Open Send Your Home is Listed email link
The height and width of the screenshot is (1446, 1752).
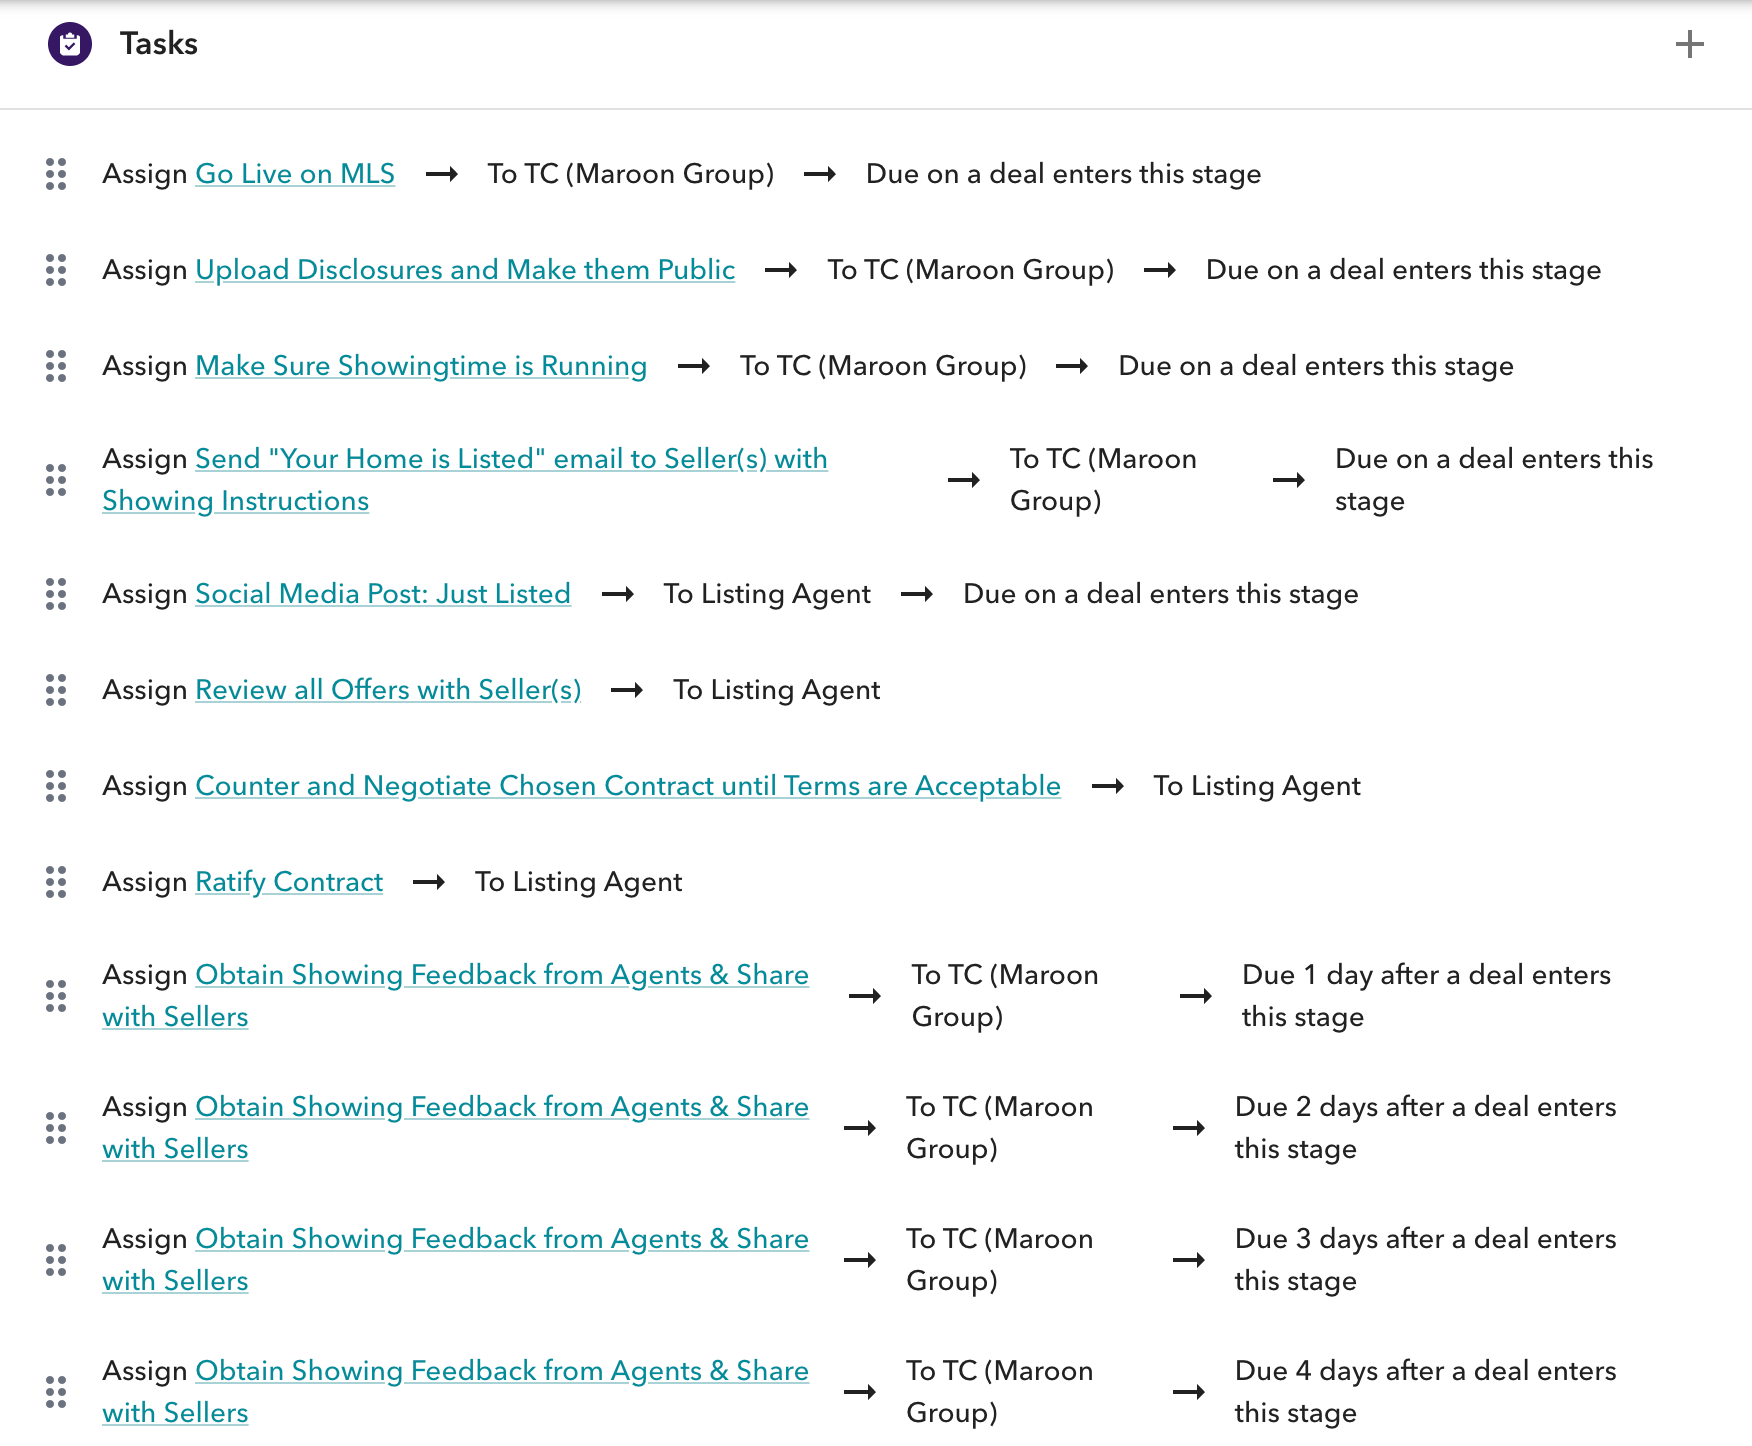[465, 480]
